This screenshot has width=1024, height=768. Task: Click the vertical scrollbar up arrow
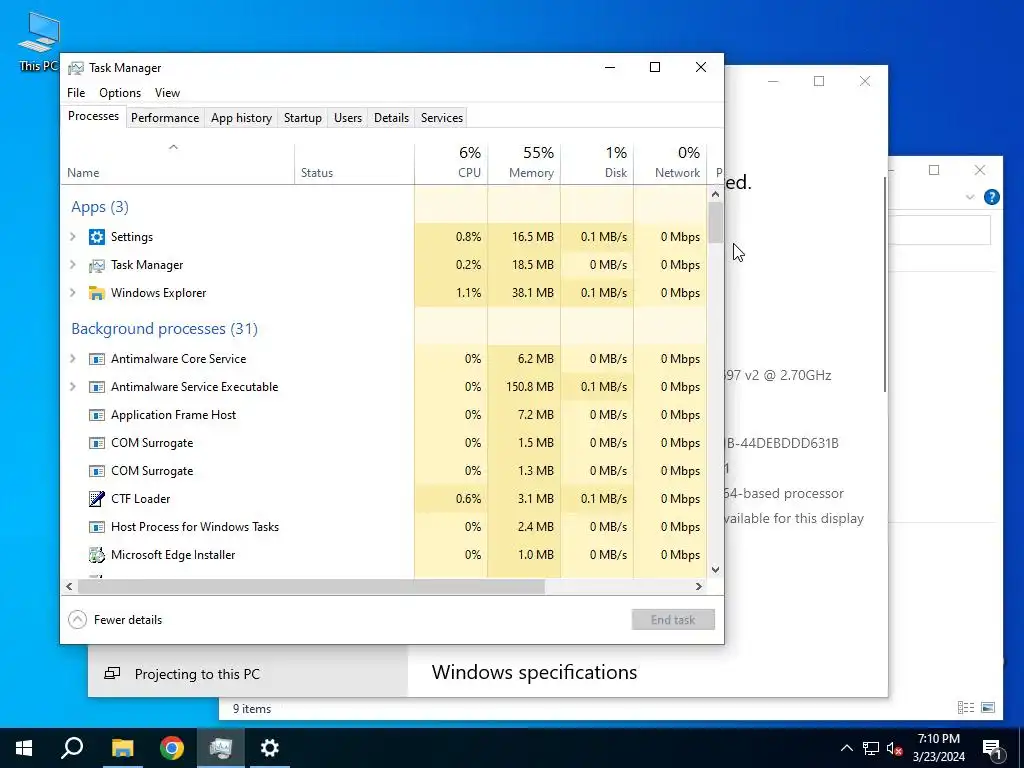(x=715, y=194)
